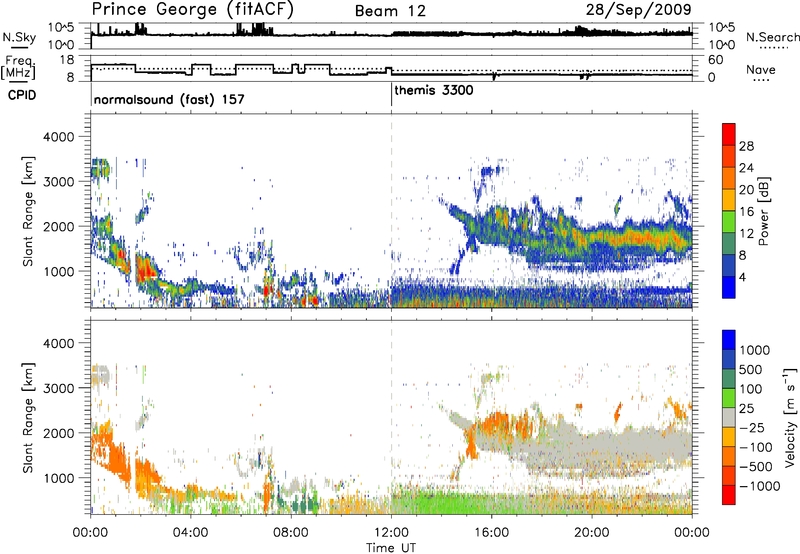
Task: Click the 'Beam 12' label
Action: [x=390, y=11]
